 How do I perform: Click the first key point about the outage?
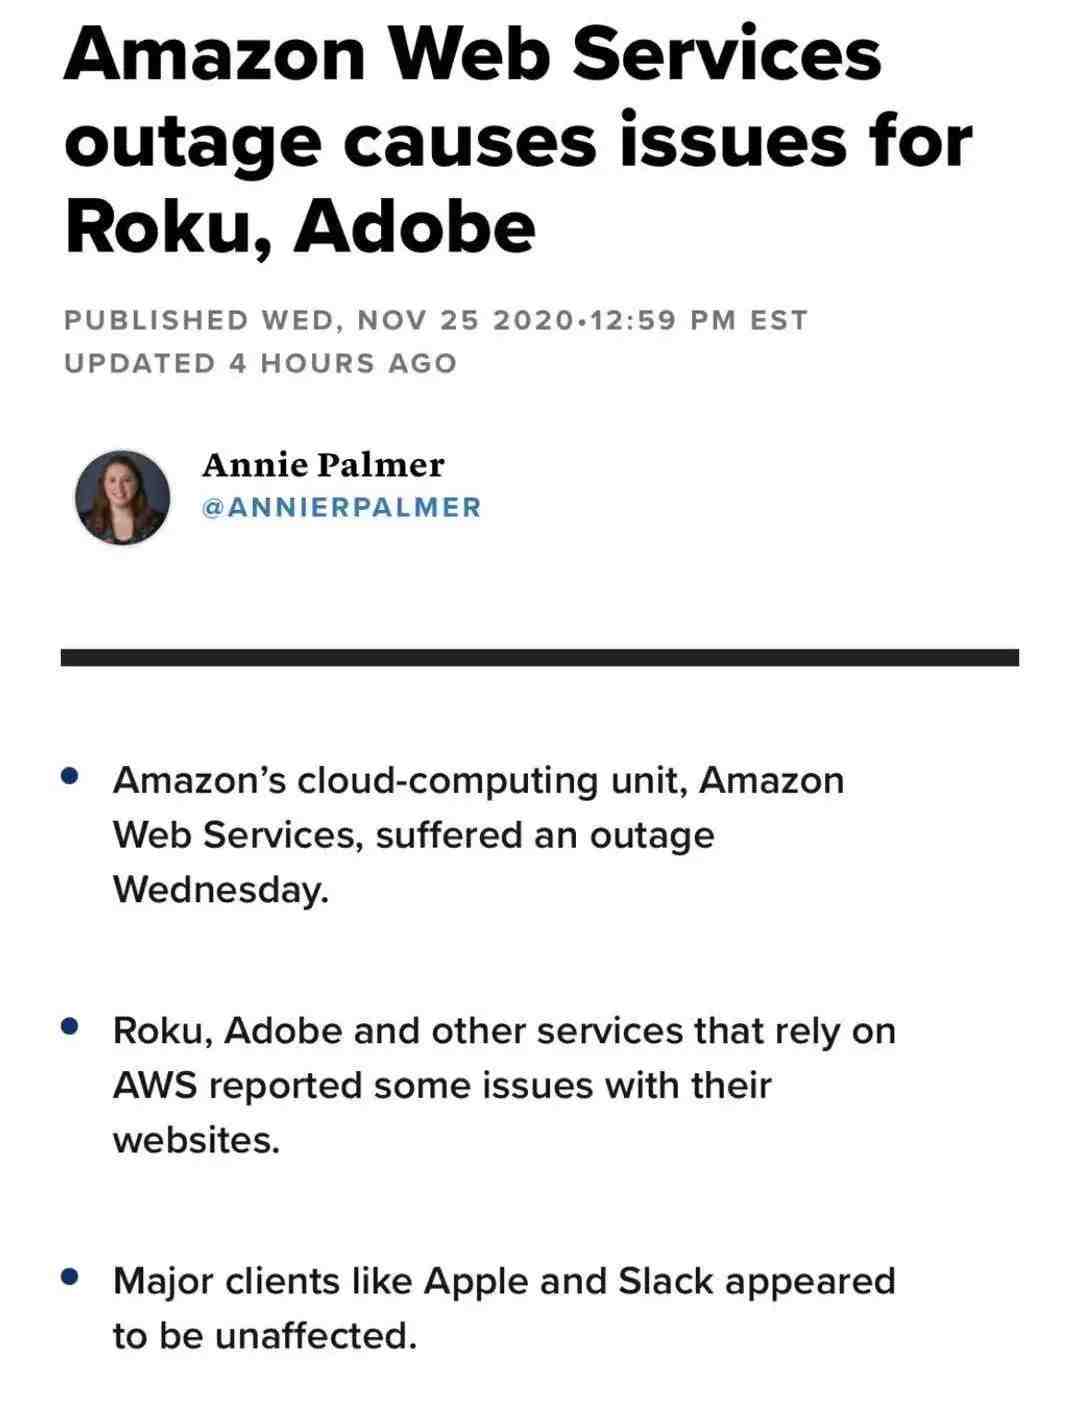point(478,834)
